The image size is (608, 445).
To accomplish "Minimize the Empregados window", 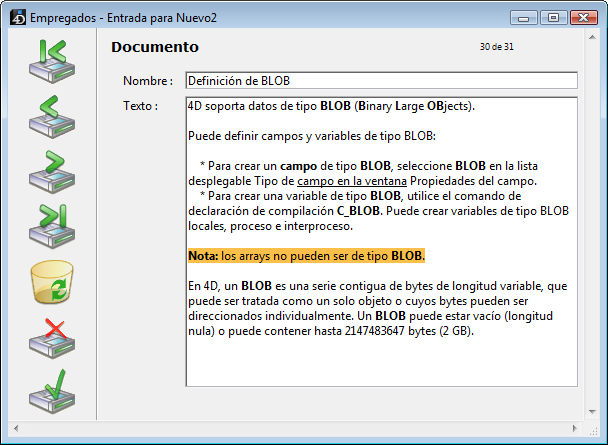I will tap(524, 17).
